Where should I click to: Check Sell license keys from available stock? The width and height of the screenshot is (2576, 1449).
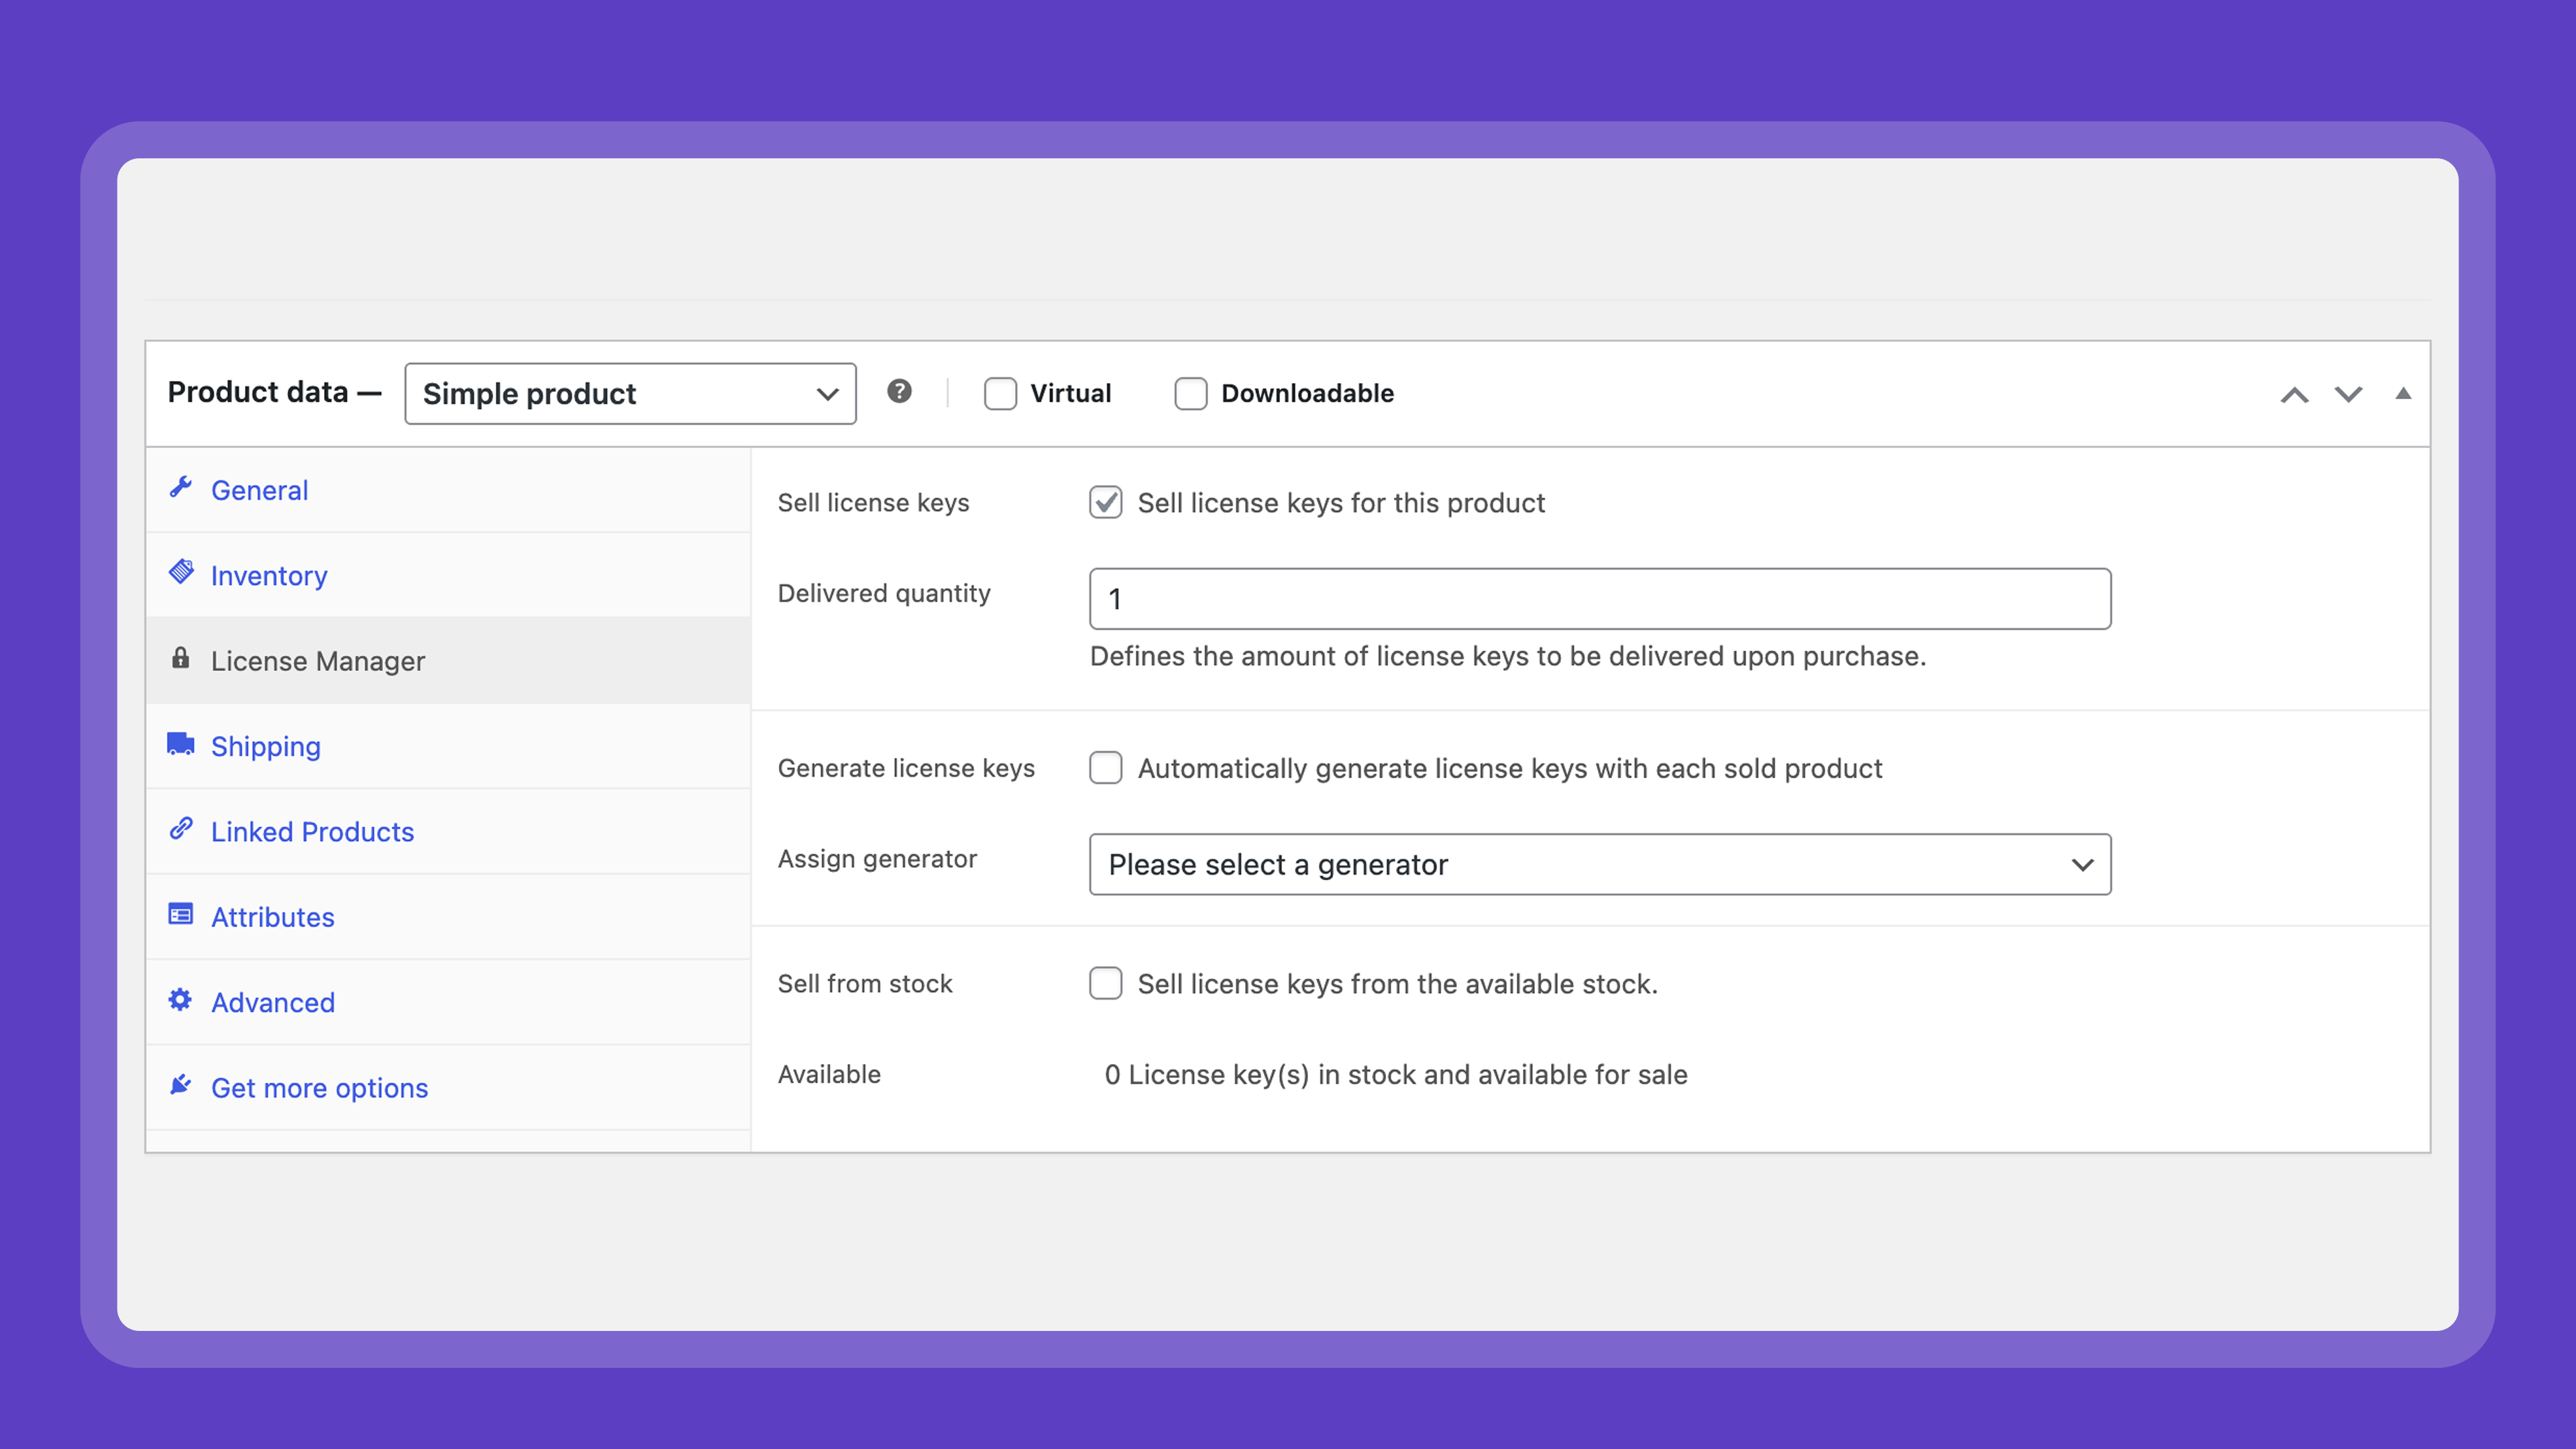(1105, 983)
